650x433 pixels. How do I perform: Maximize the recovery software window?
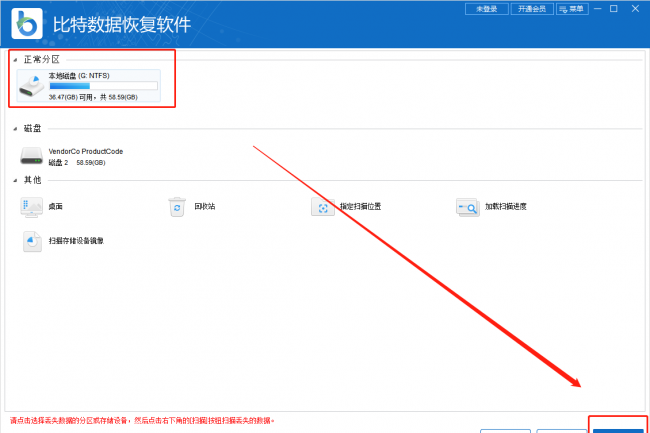click(x=614, y=9)
